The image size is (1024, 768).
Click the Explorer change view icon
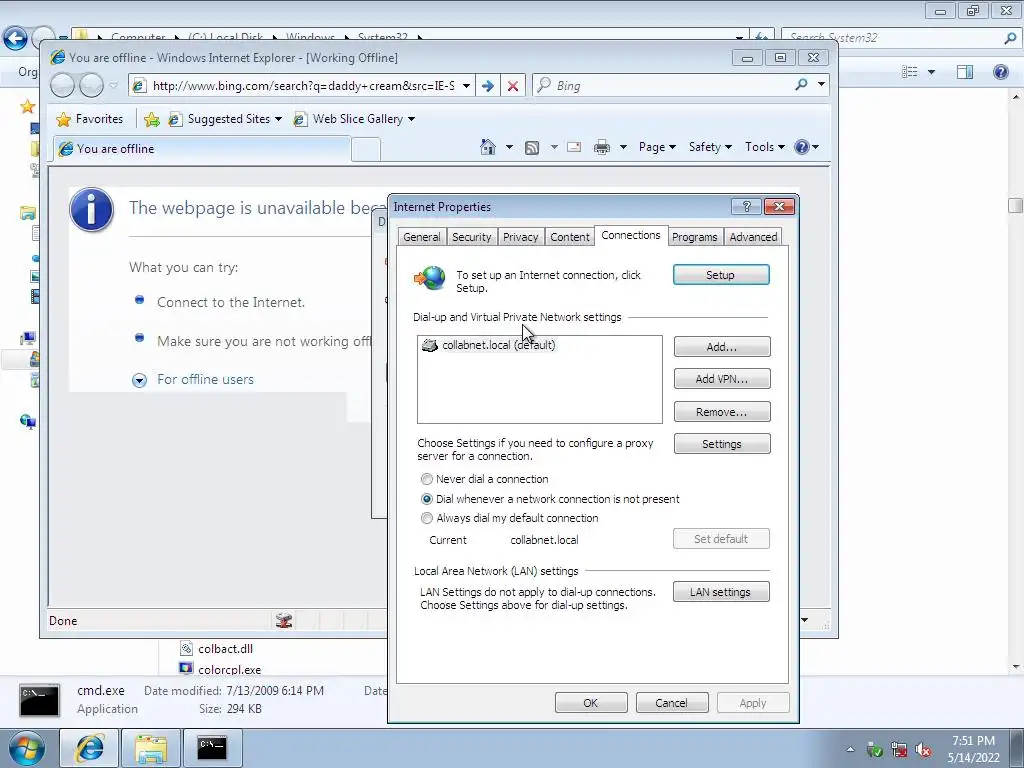910,72
